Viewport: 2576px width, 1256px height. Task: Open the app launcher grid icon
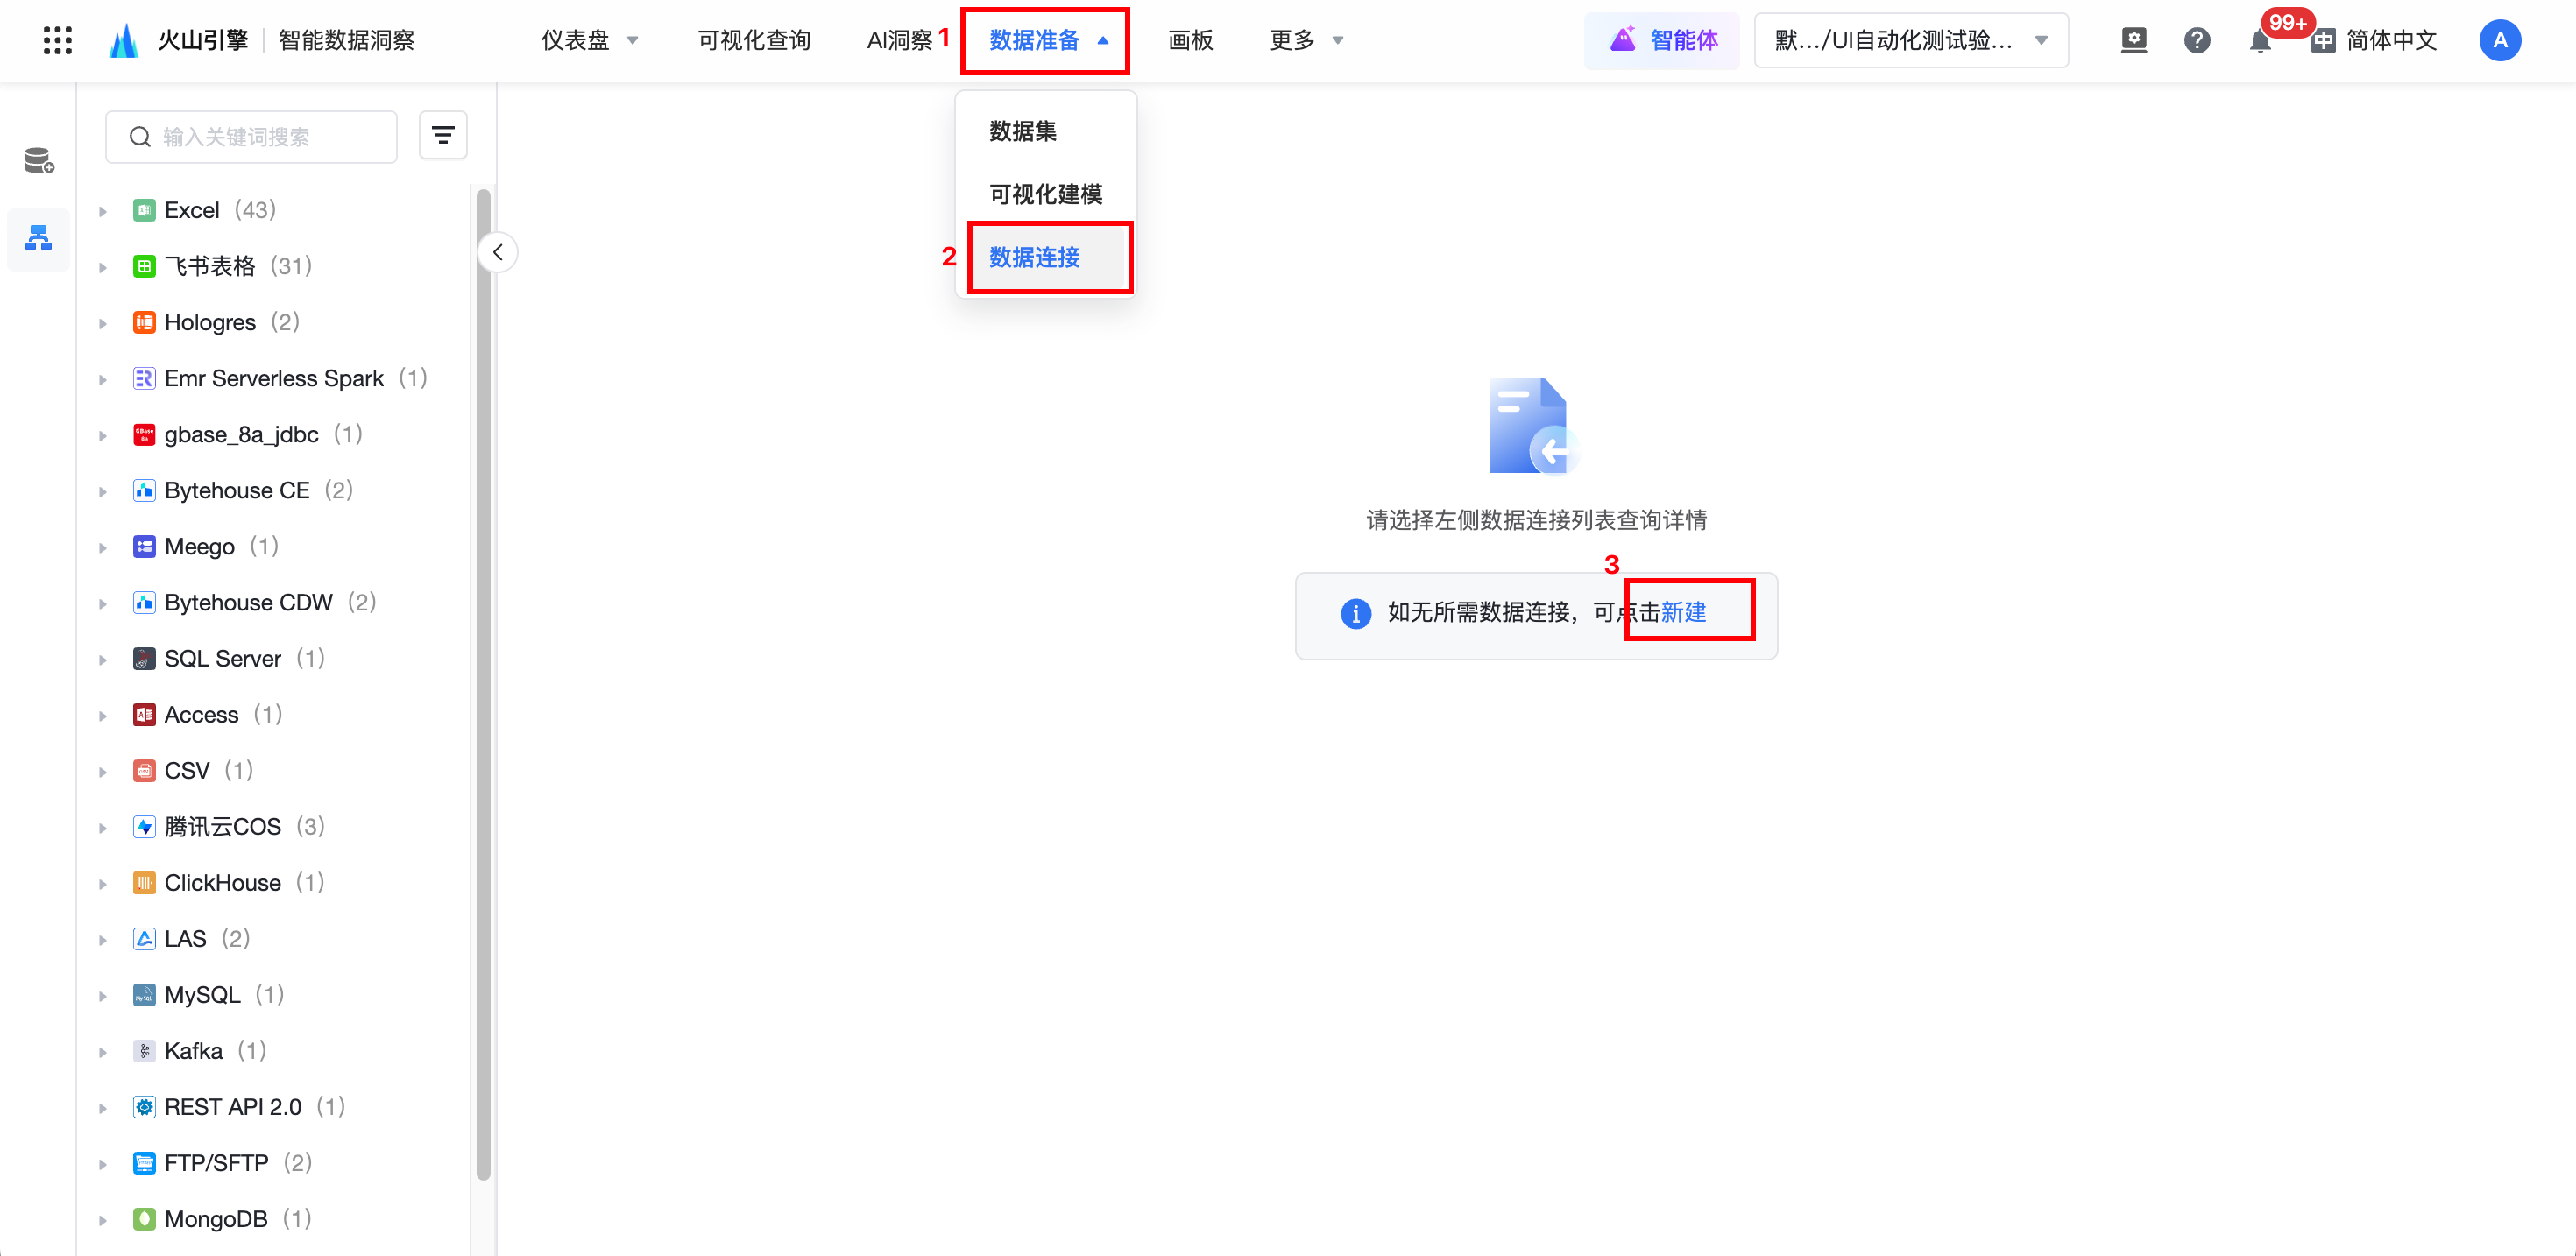tap(57, 40)
